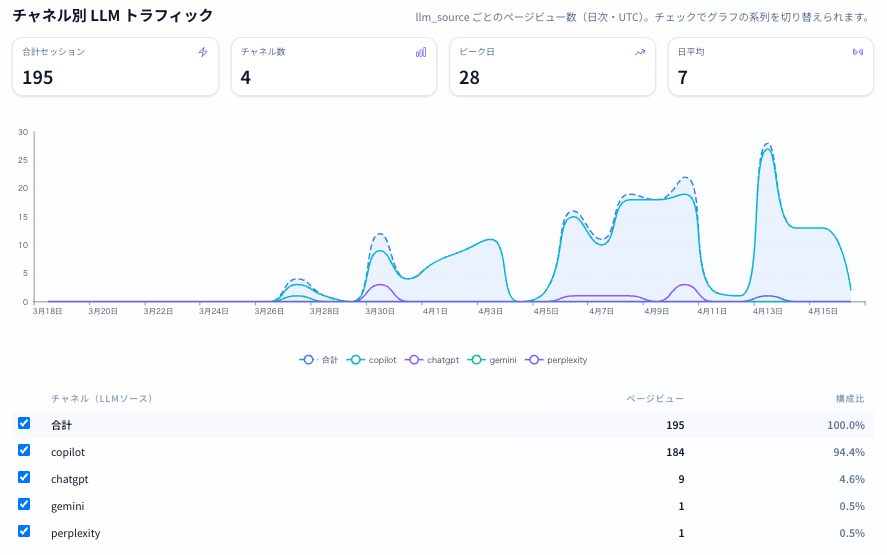This screenshot has height=555, width=887.
Task: Uncheck the perplexity row checkbox
Action: tap(24, 531)
